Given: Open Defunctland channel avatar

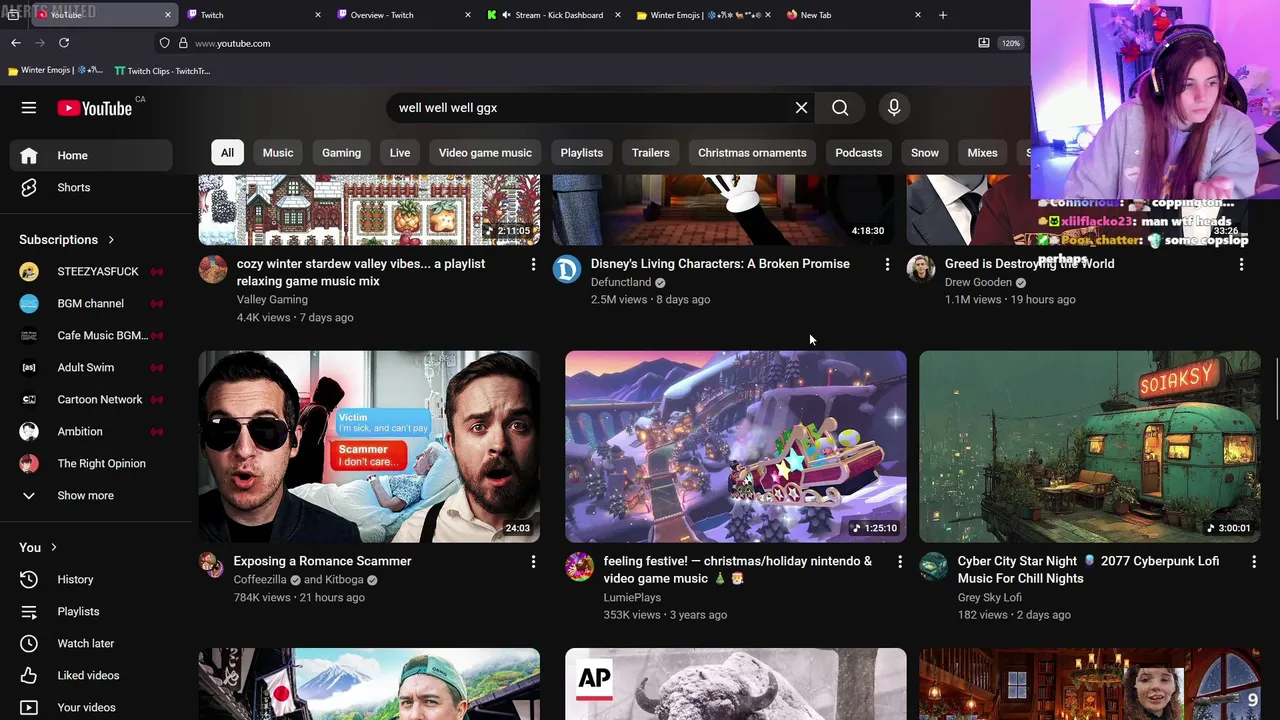Looking at the screenshot, I should tap(567, 269).
